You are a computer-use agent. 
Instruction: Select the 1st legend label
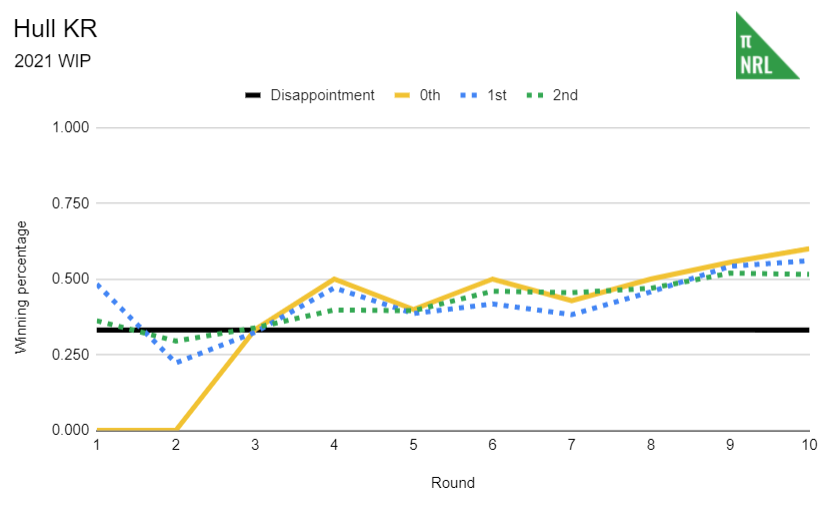point(496,96)
